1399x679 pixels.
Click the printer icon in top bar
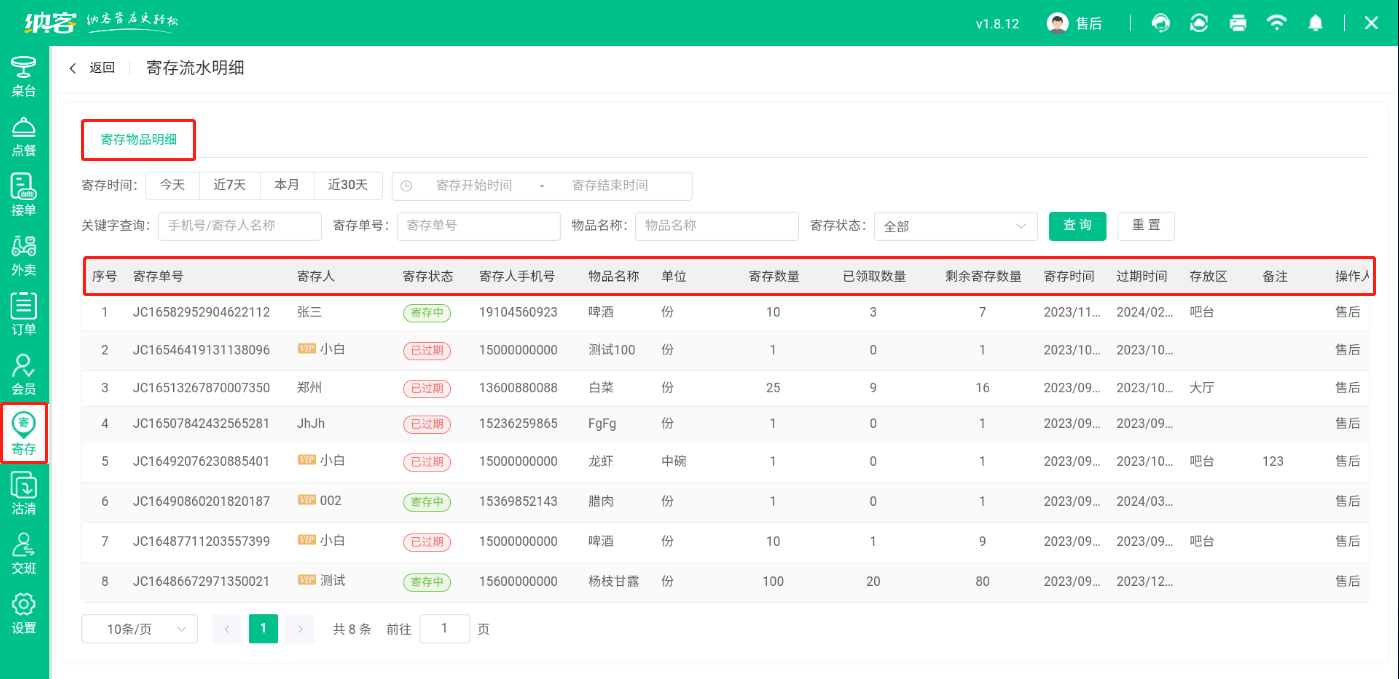pos(1238,23)
